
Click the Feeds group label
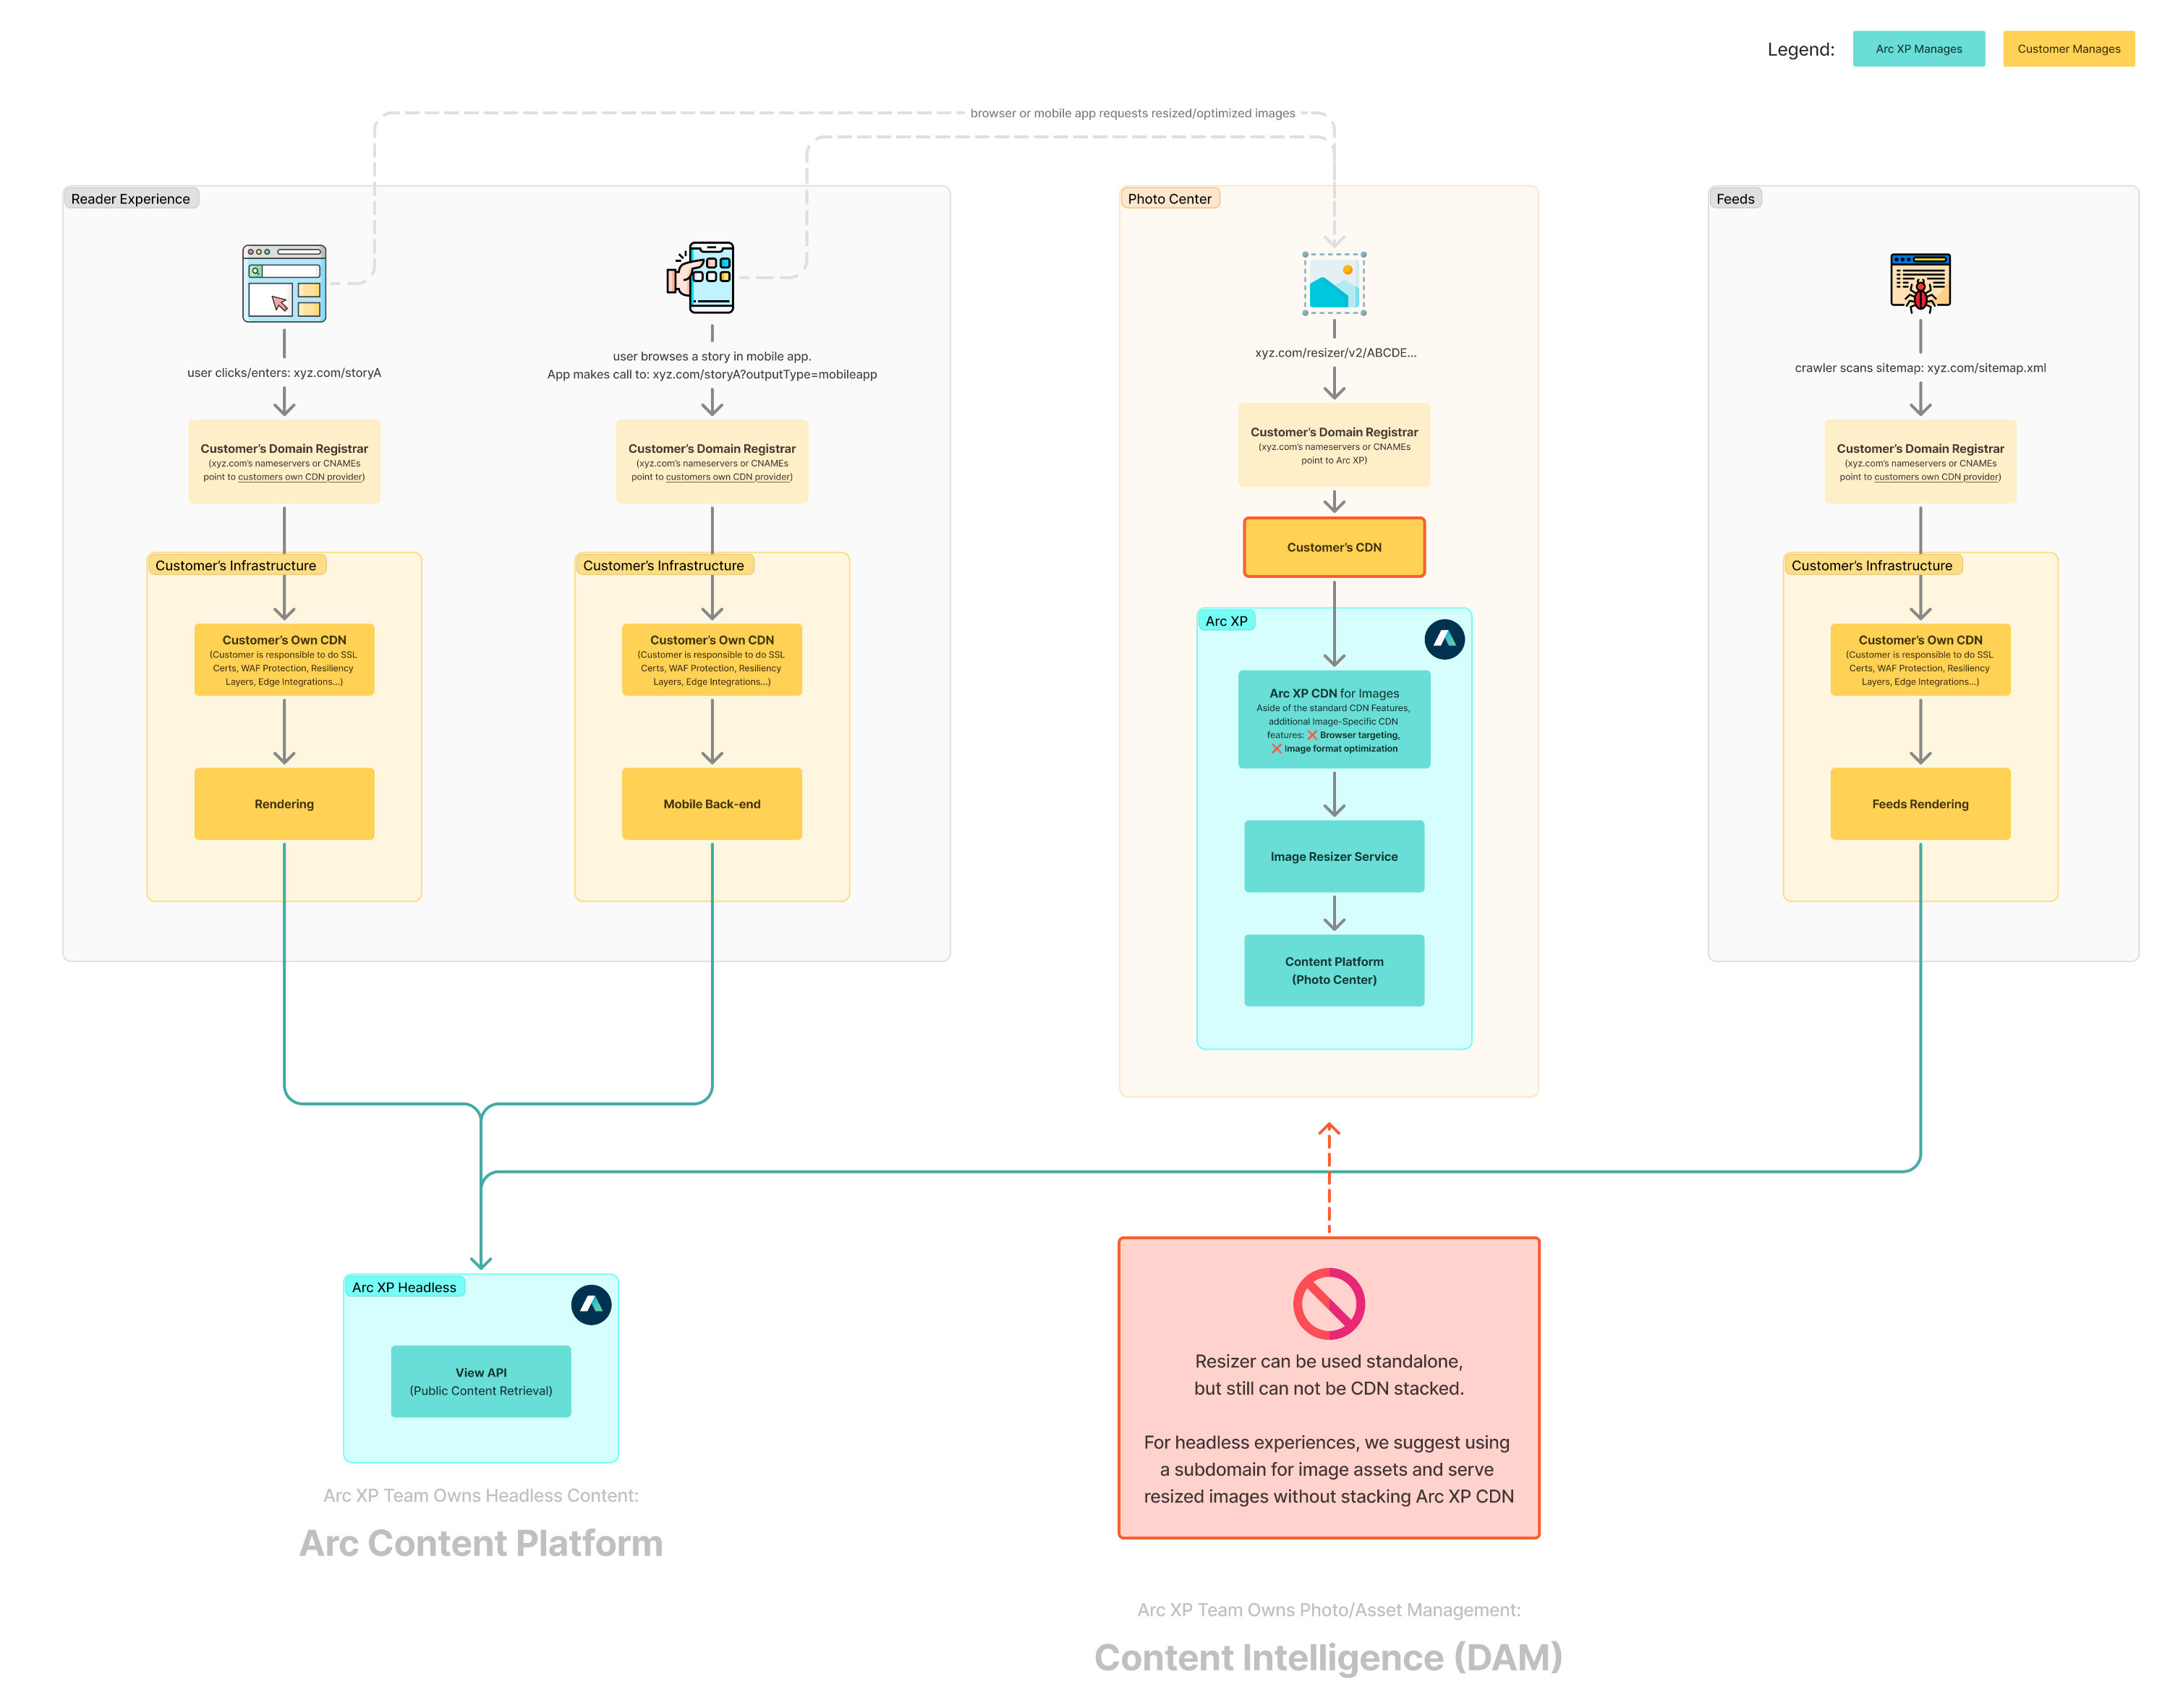tap(1735, 198)
